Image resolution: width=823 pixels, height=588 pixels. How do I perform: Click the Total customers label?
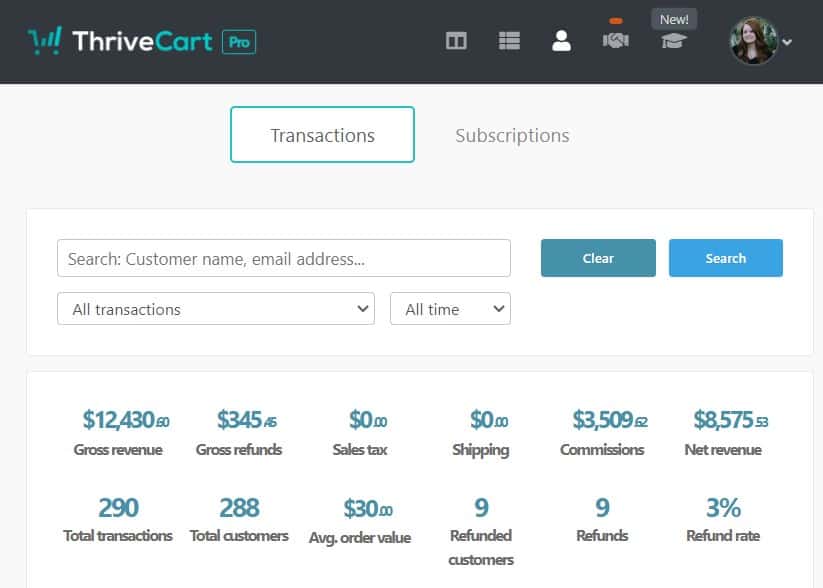pyautogui.click(x=239, y=536)
